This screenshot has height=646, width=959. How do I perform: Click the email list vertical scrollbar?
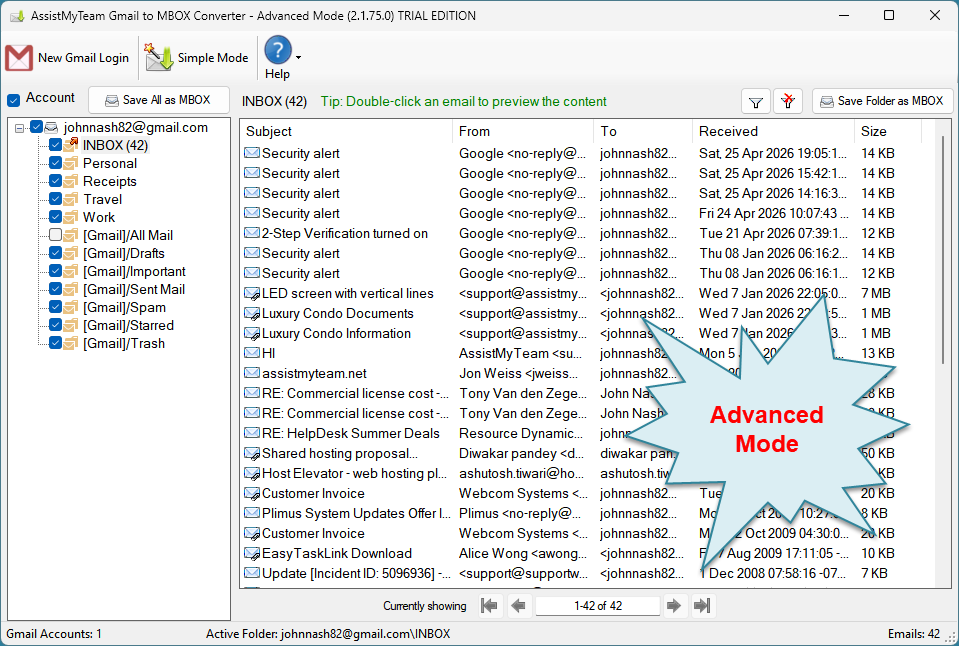point(945,250)
